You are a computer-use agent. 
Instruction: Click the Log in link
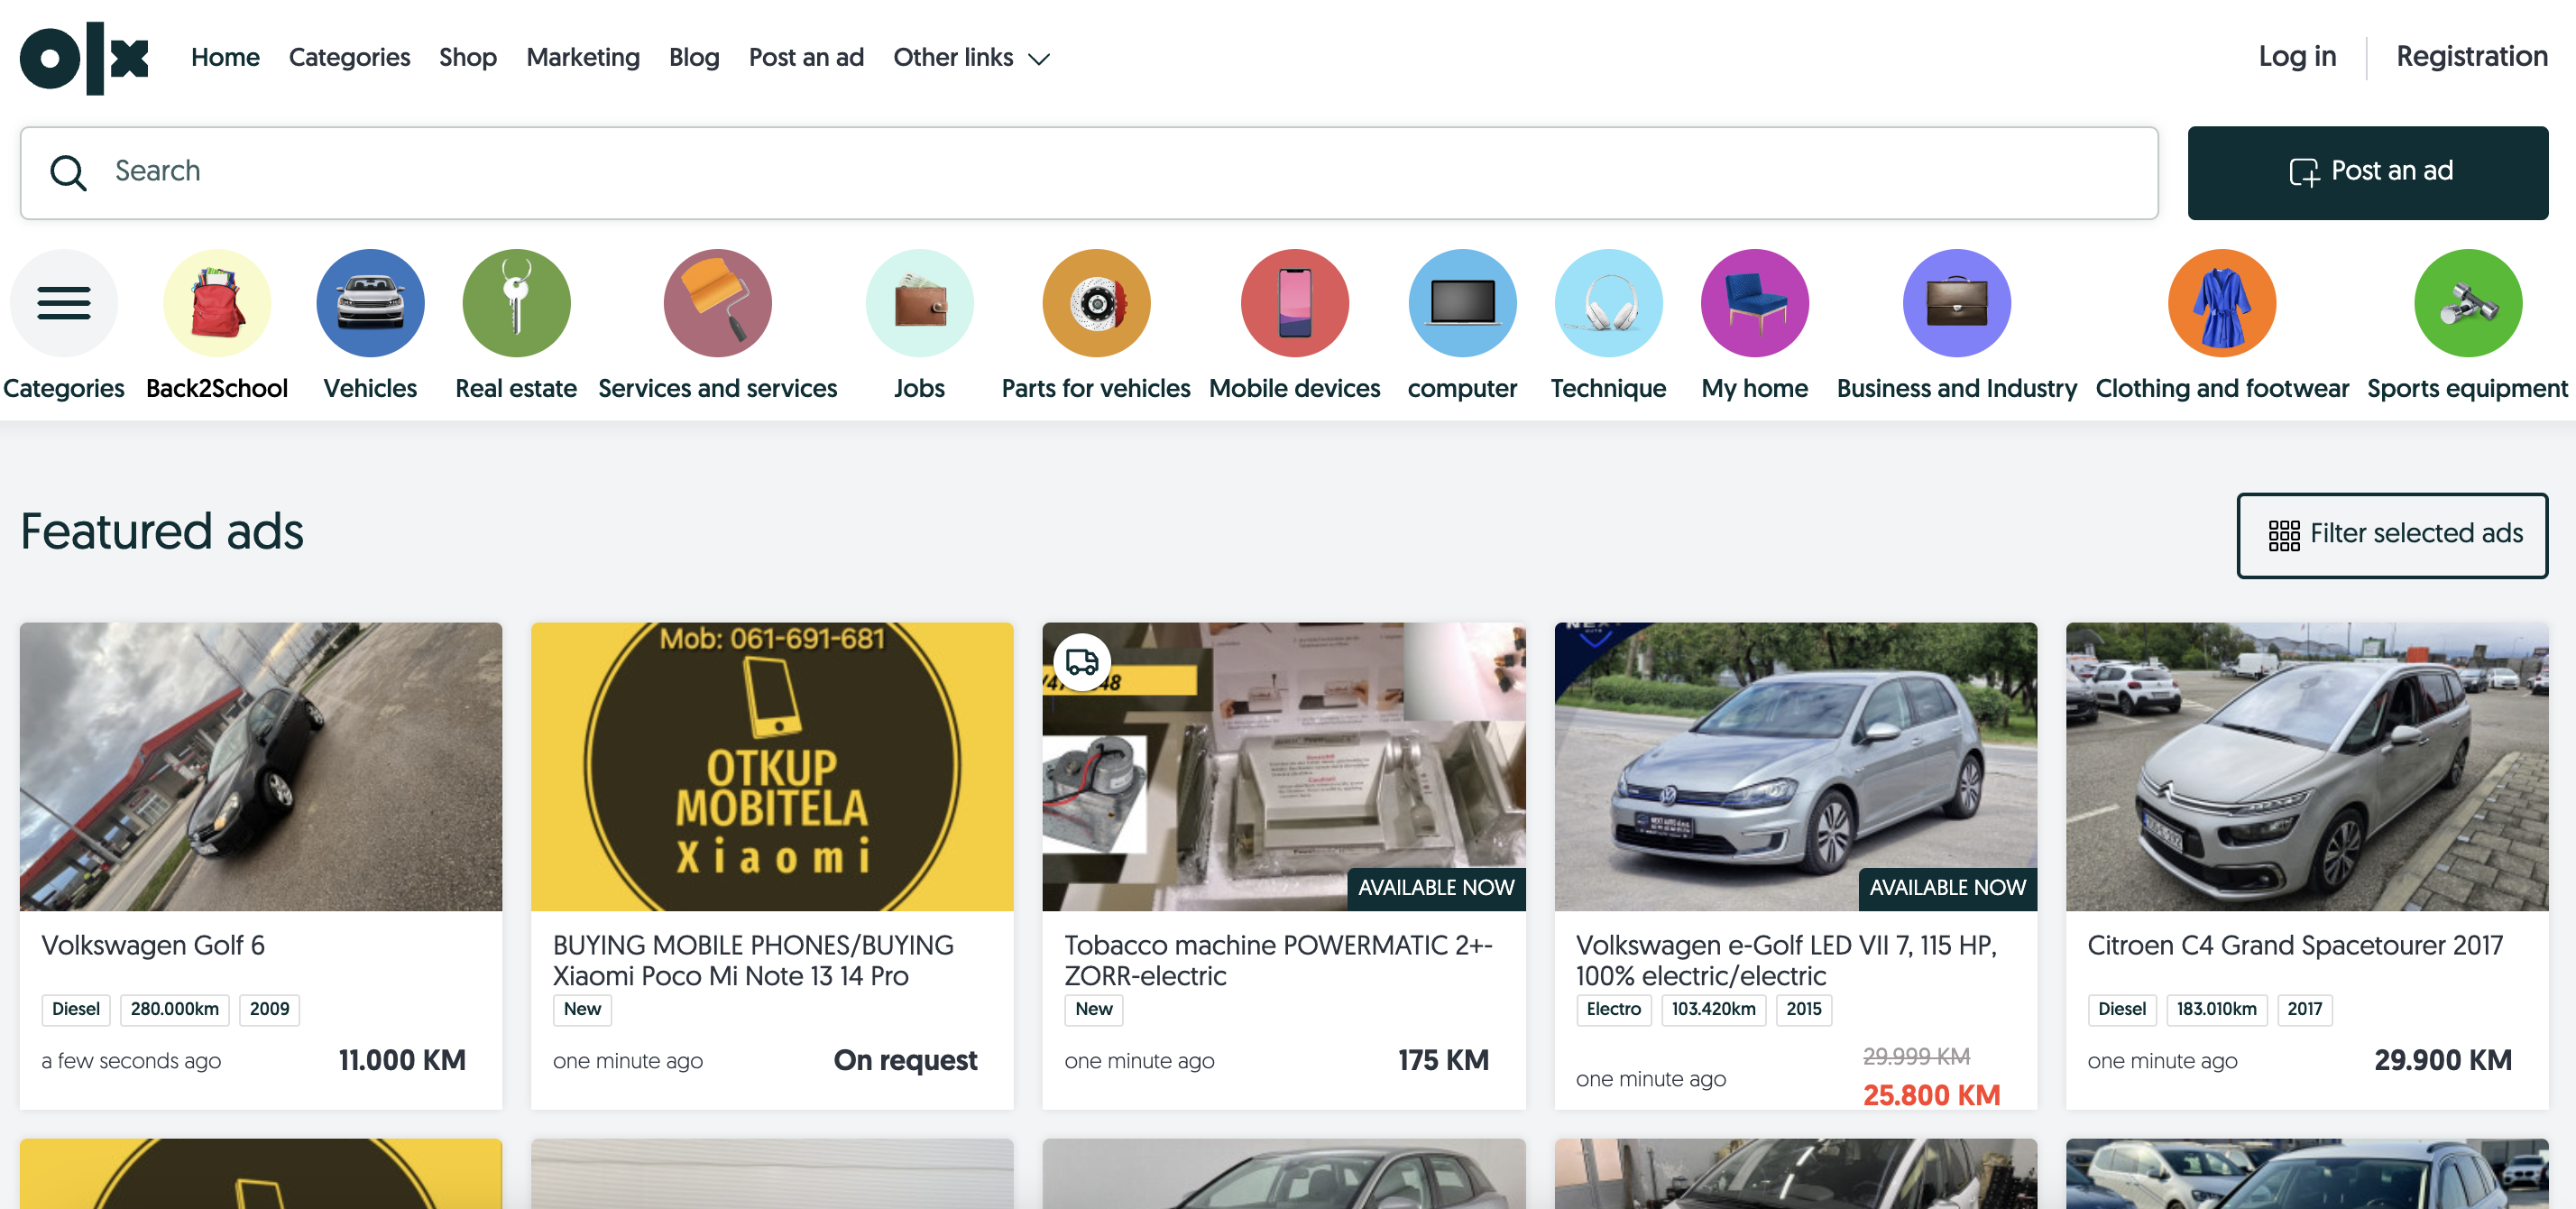coord(2297,57)
